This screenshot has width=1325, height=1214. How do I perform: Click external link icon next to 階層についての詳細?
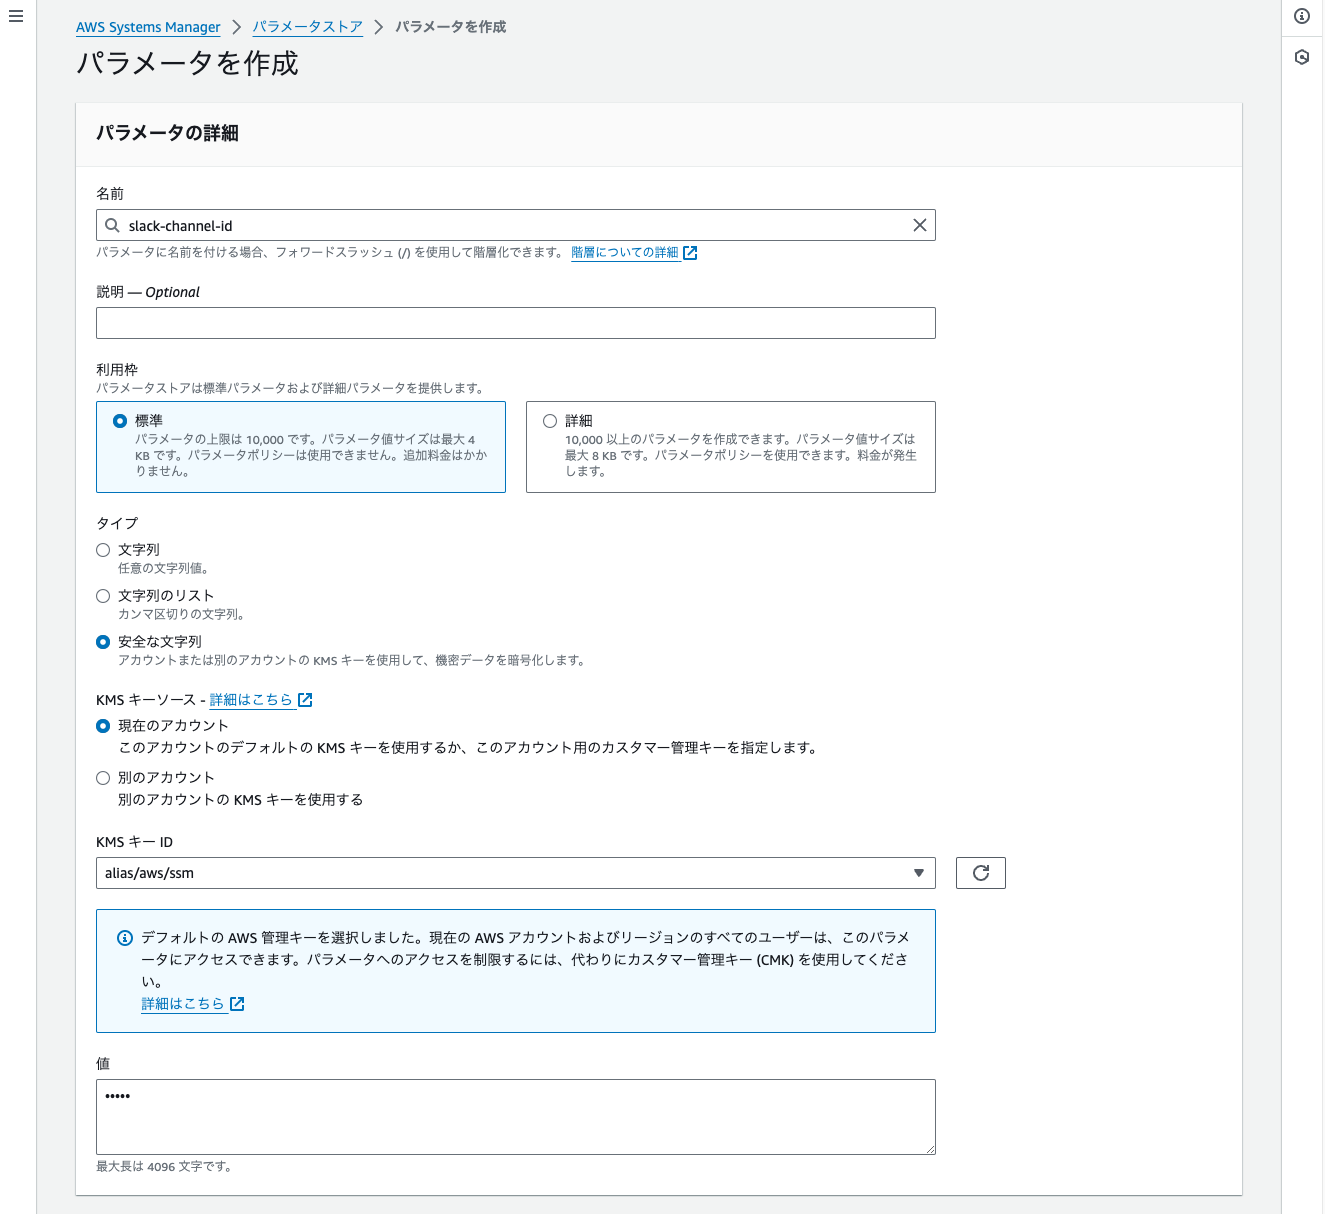(x=690, y=253)
